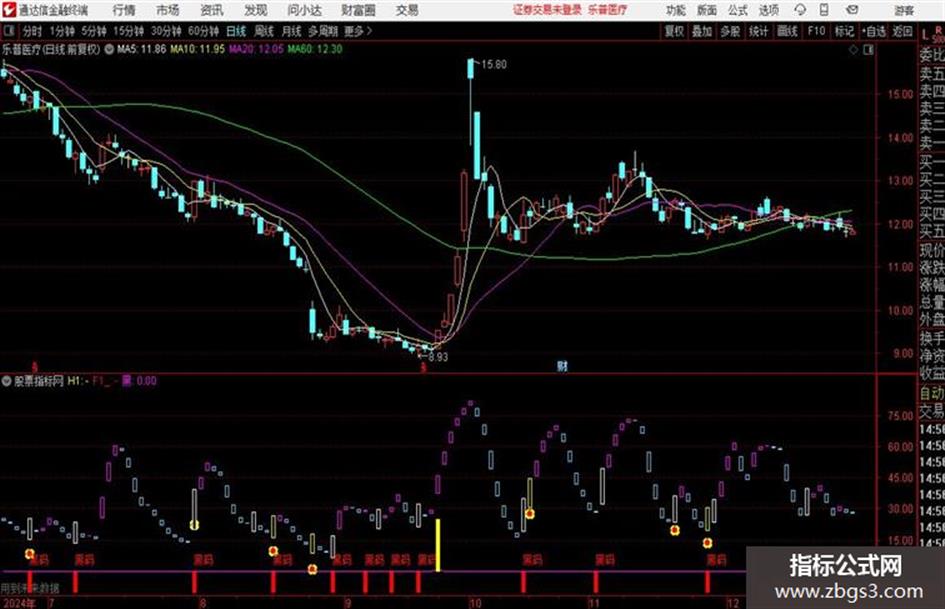Open the 功能 menu

coord(676,10)
